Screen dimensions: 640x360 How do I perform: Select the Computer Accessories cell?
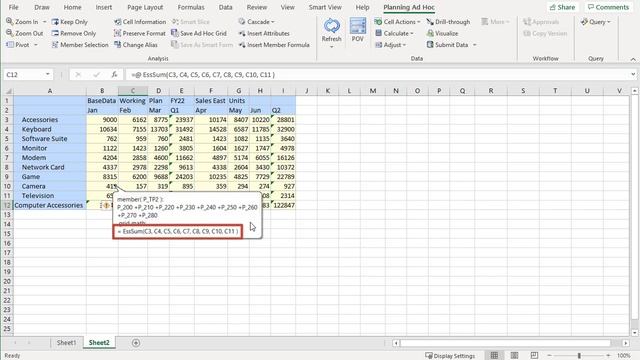[x=50, y=205]
